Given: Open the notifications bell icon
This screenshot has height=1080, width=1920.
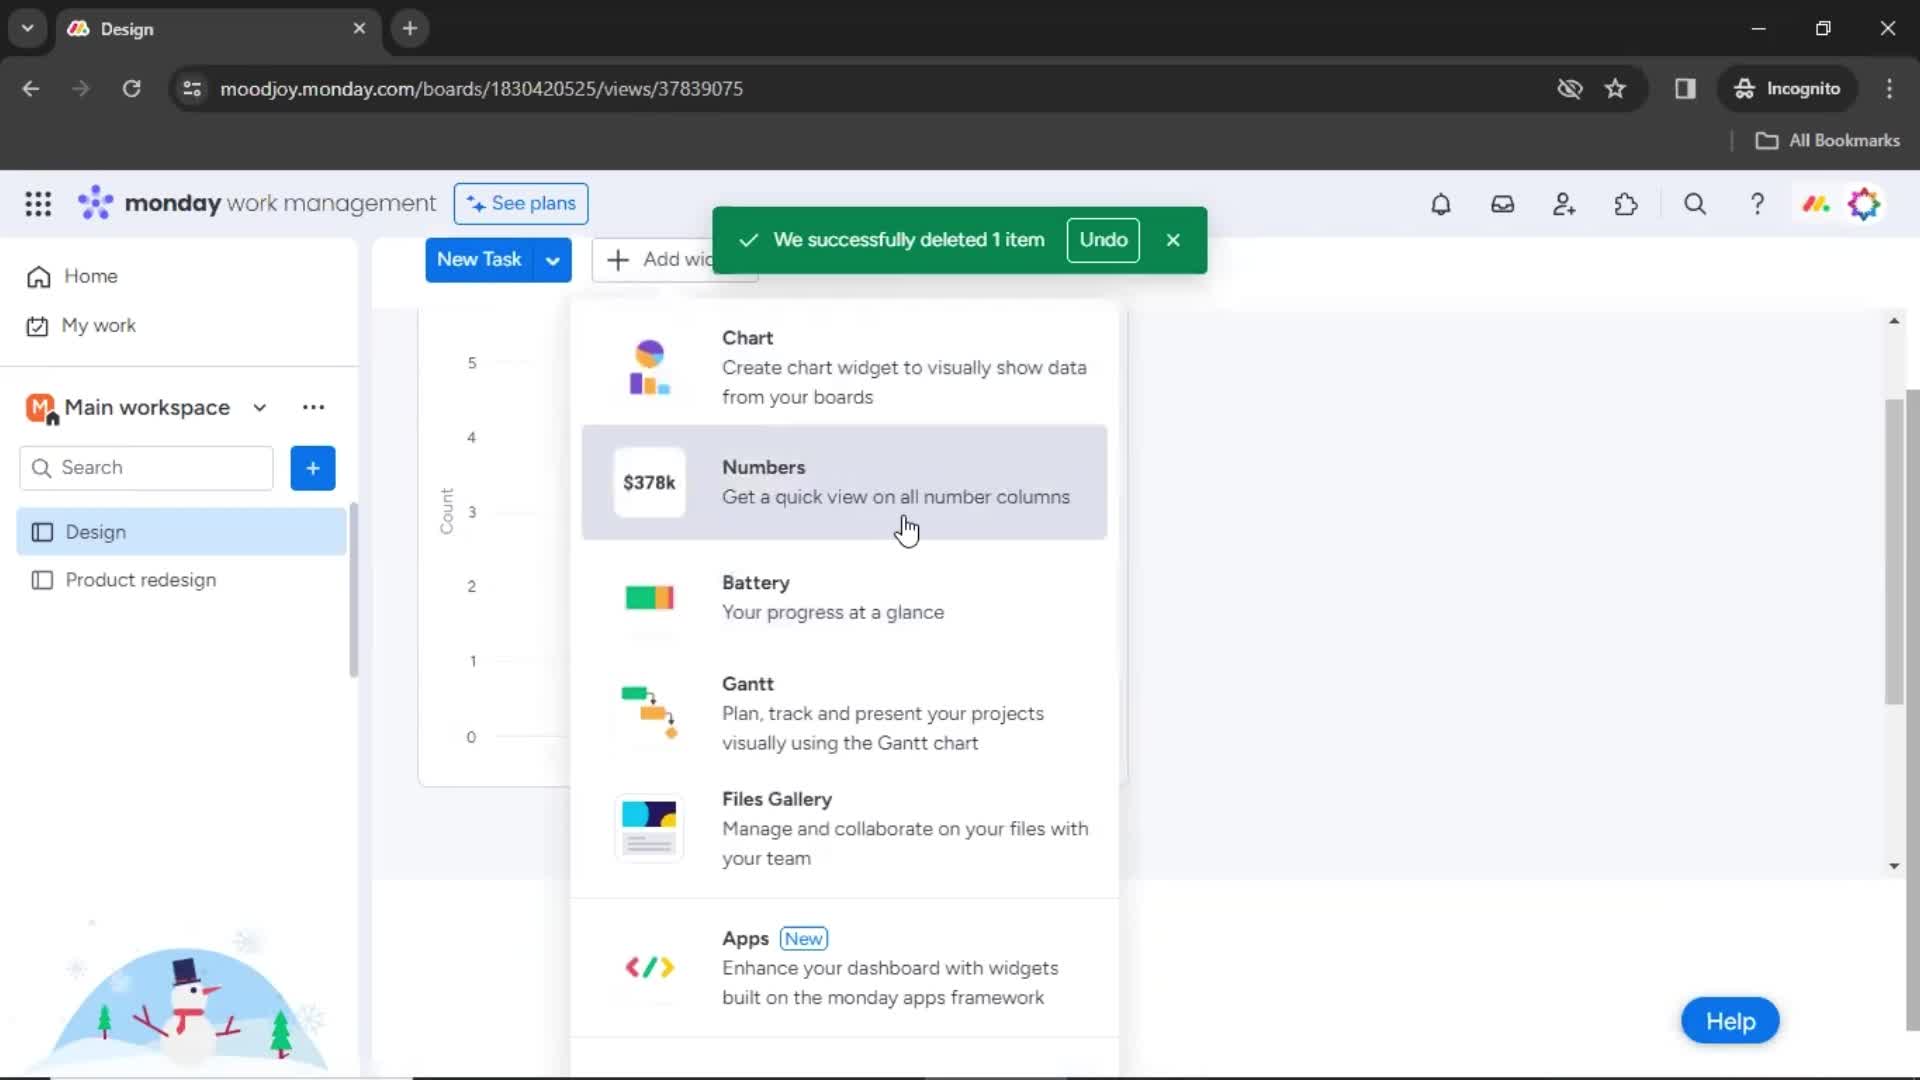Looking at the screenshot, I should click(x=1440, y=204).
